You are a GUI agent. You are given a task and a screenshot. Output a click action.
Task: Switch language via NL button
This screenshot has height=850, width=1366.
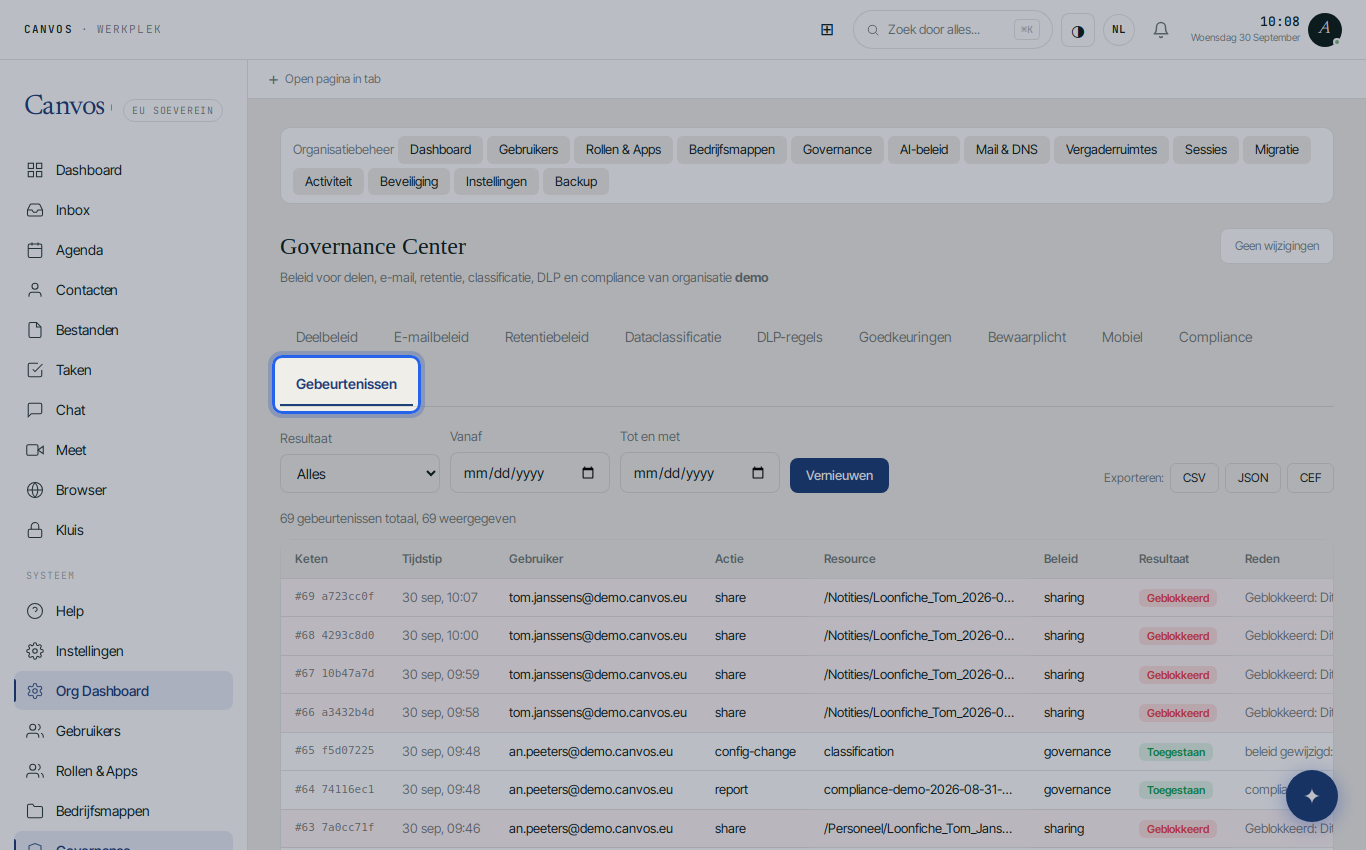coord(1119,30)
